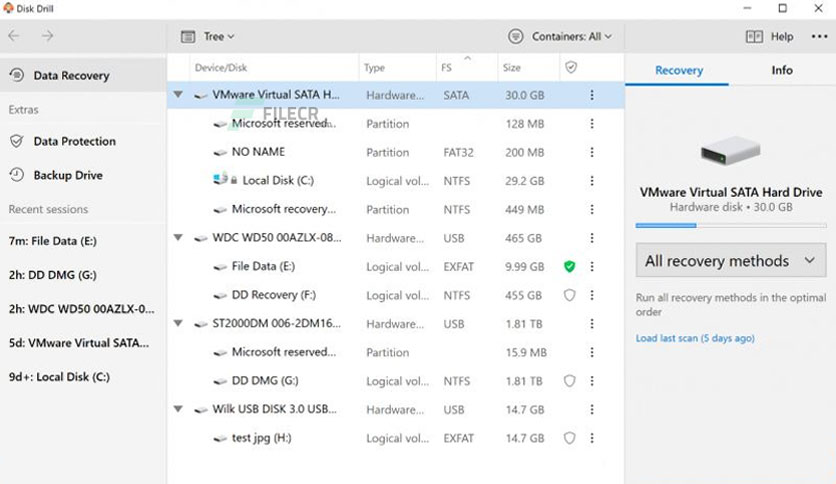Click the Windows icon beside Local Disk (C:)

(220, 179)
